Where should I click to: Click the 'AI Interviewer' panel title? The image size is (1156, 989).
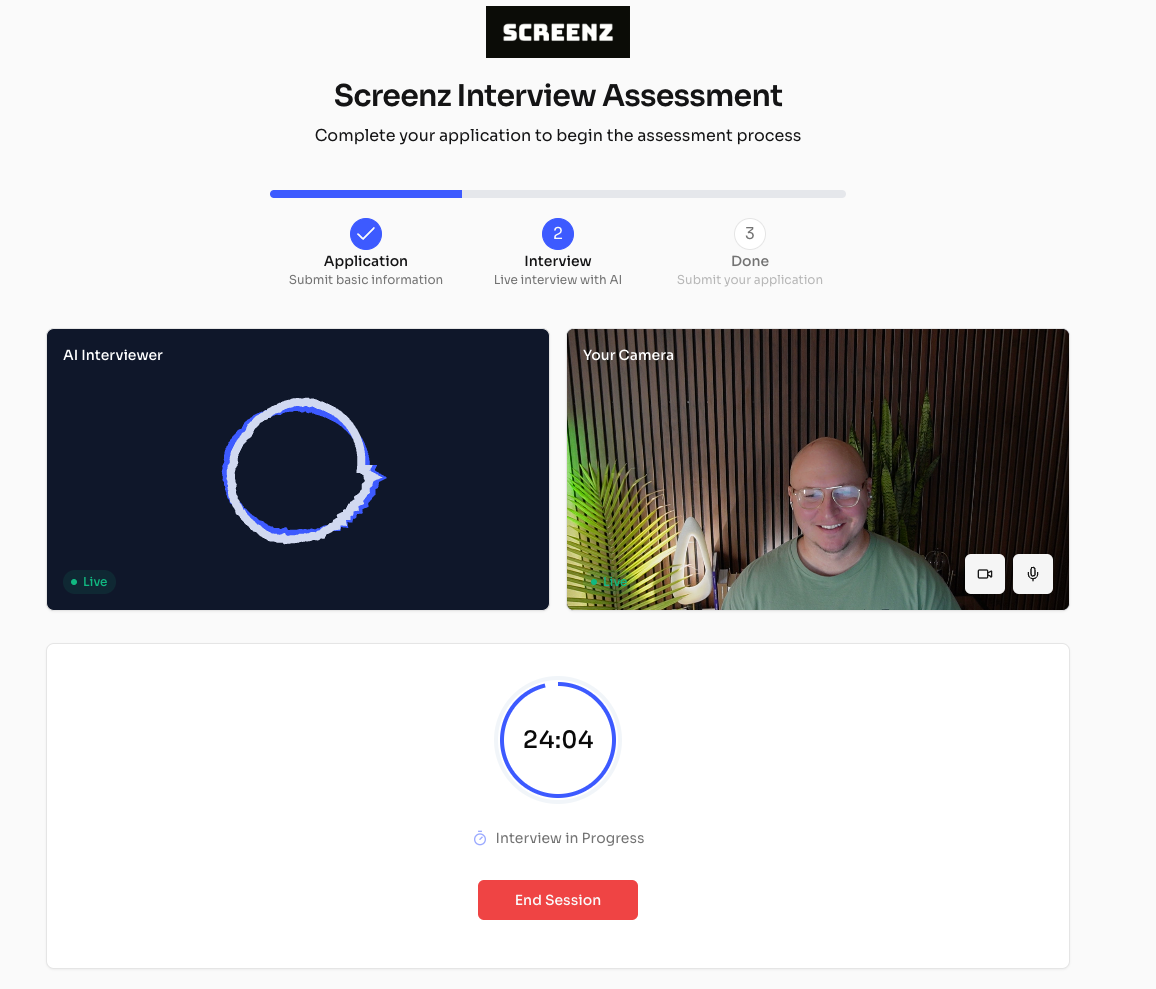(113, 355)
